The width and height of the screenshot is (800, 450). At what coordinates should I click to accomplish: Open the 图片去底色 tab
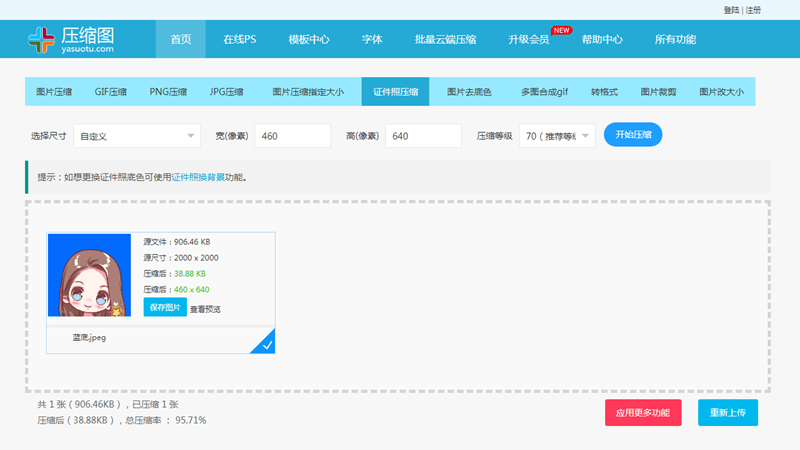(469, 92)
